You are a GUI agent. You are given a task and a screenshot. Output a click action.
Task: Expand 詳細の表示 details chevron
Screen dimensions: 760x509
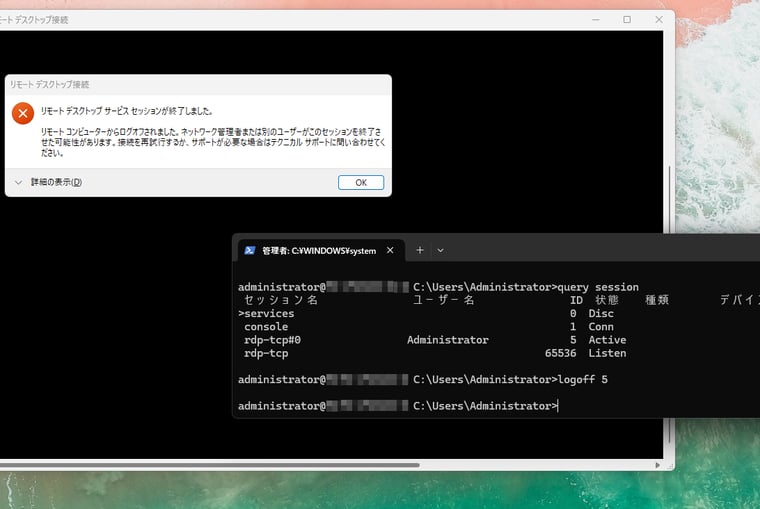tap(18, 182)
